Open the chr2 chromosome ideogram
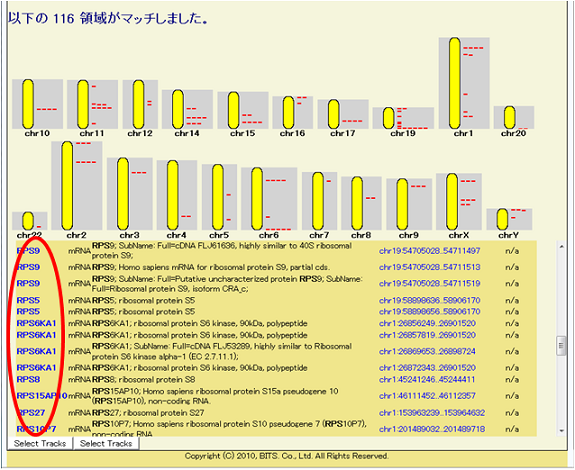Viewport: 575px width, 470px height. pos(67,186)
